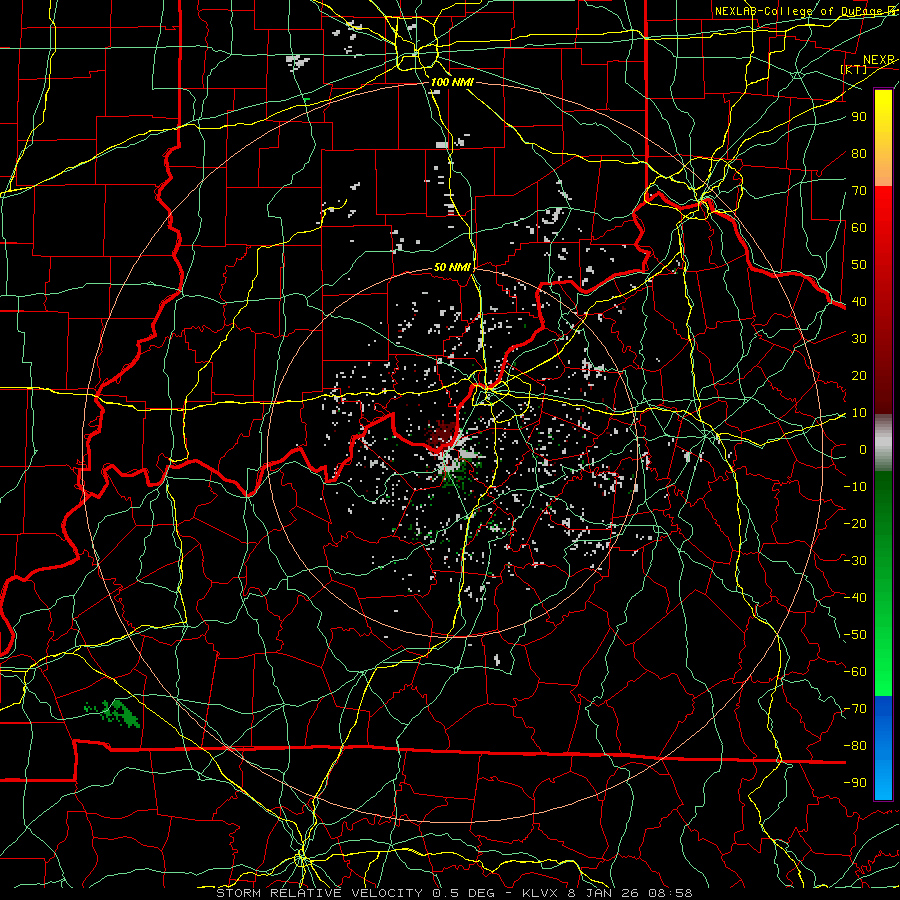Click the positive 20 scale value
This screenshot has height=900, width=900.
(x=859, y=375)
